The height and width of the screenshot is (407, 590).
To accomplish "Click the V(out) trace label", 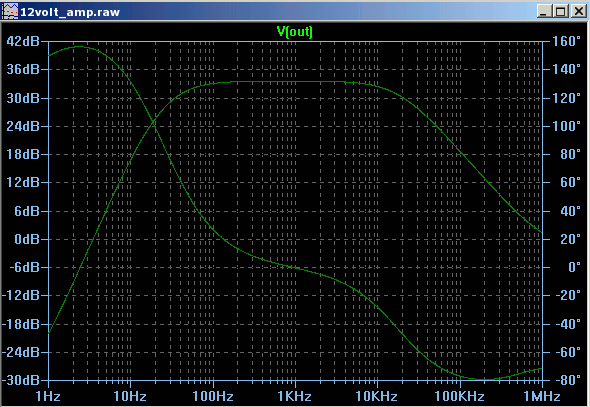I will tap(295, 32).
